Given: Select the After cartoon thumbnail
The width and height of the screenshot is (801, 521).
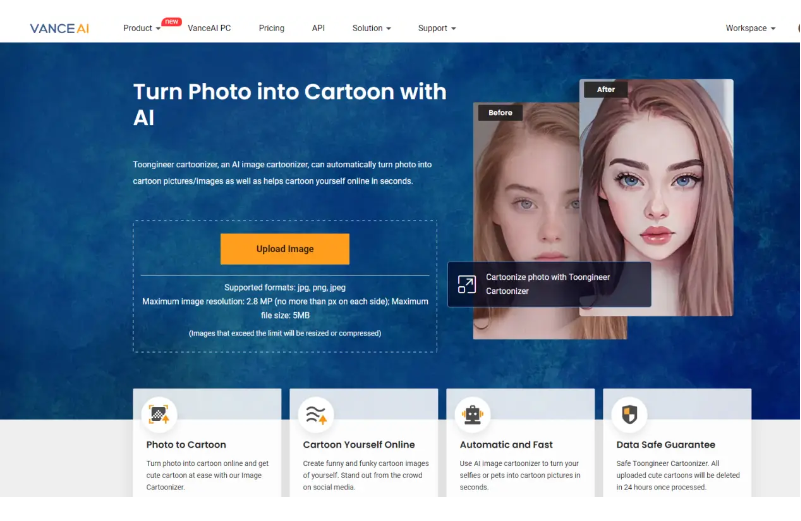Looking at the screenshot, I should click(x=656, y=197).
